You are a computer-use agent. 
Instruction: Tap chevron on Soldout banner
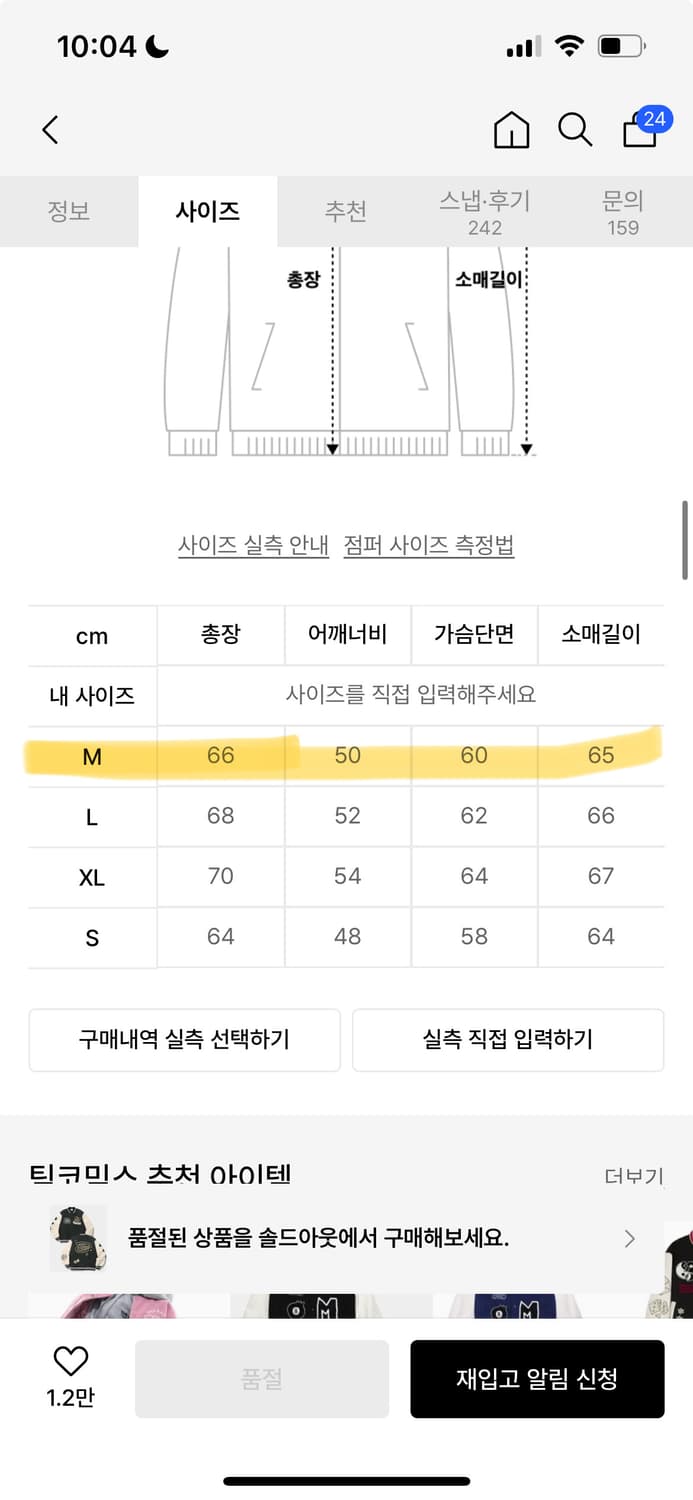(629, 1239)
